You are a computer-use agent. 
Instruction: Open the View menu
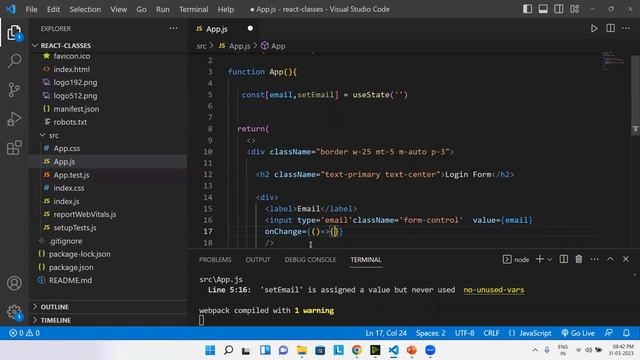118,9
